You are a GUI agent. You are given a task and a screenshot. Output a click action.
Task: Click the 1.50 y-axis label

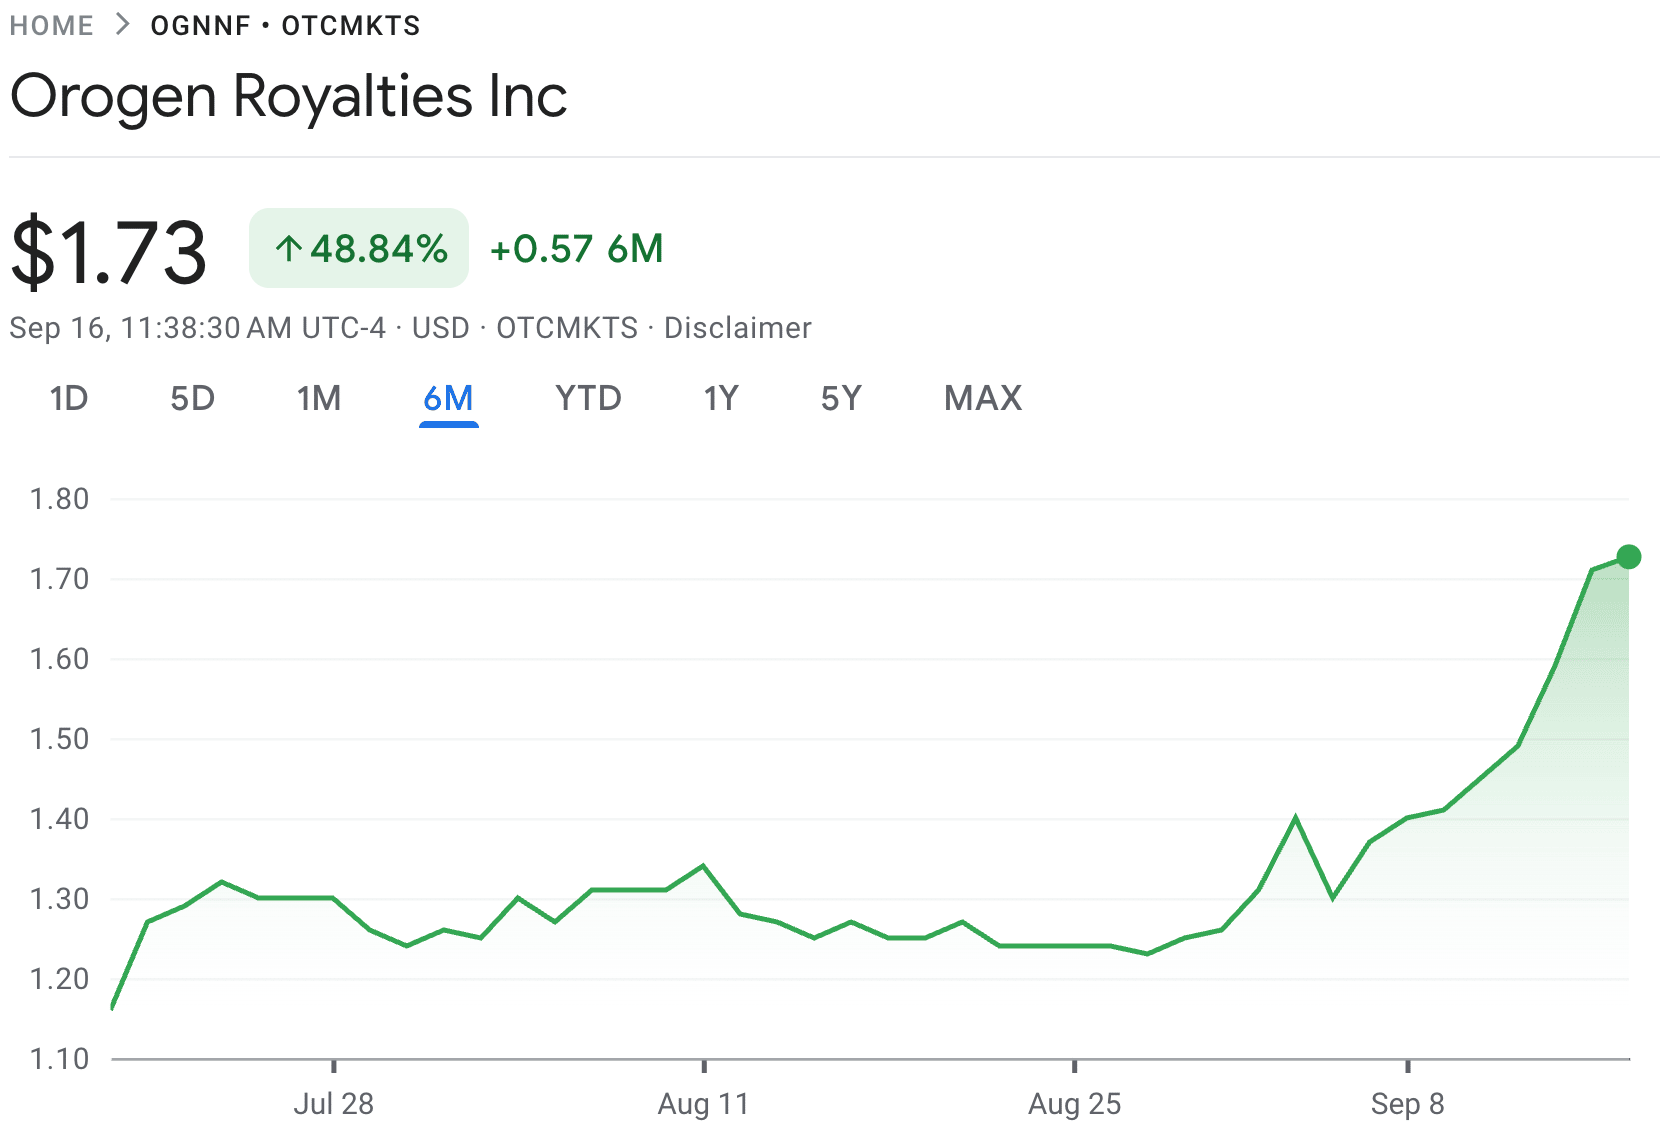click(60, 739)
